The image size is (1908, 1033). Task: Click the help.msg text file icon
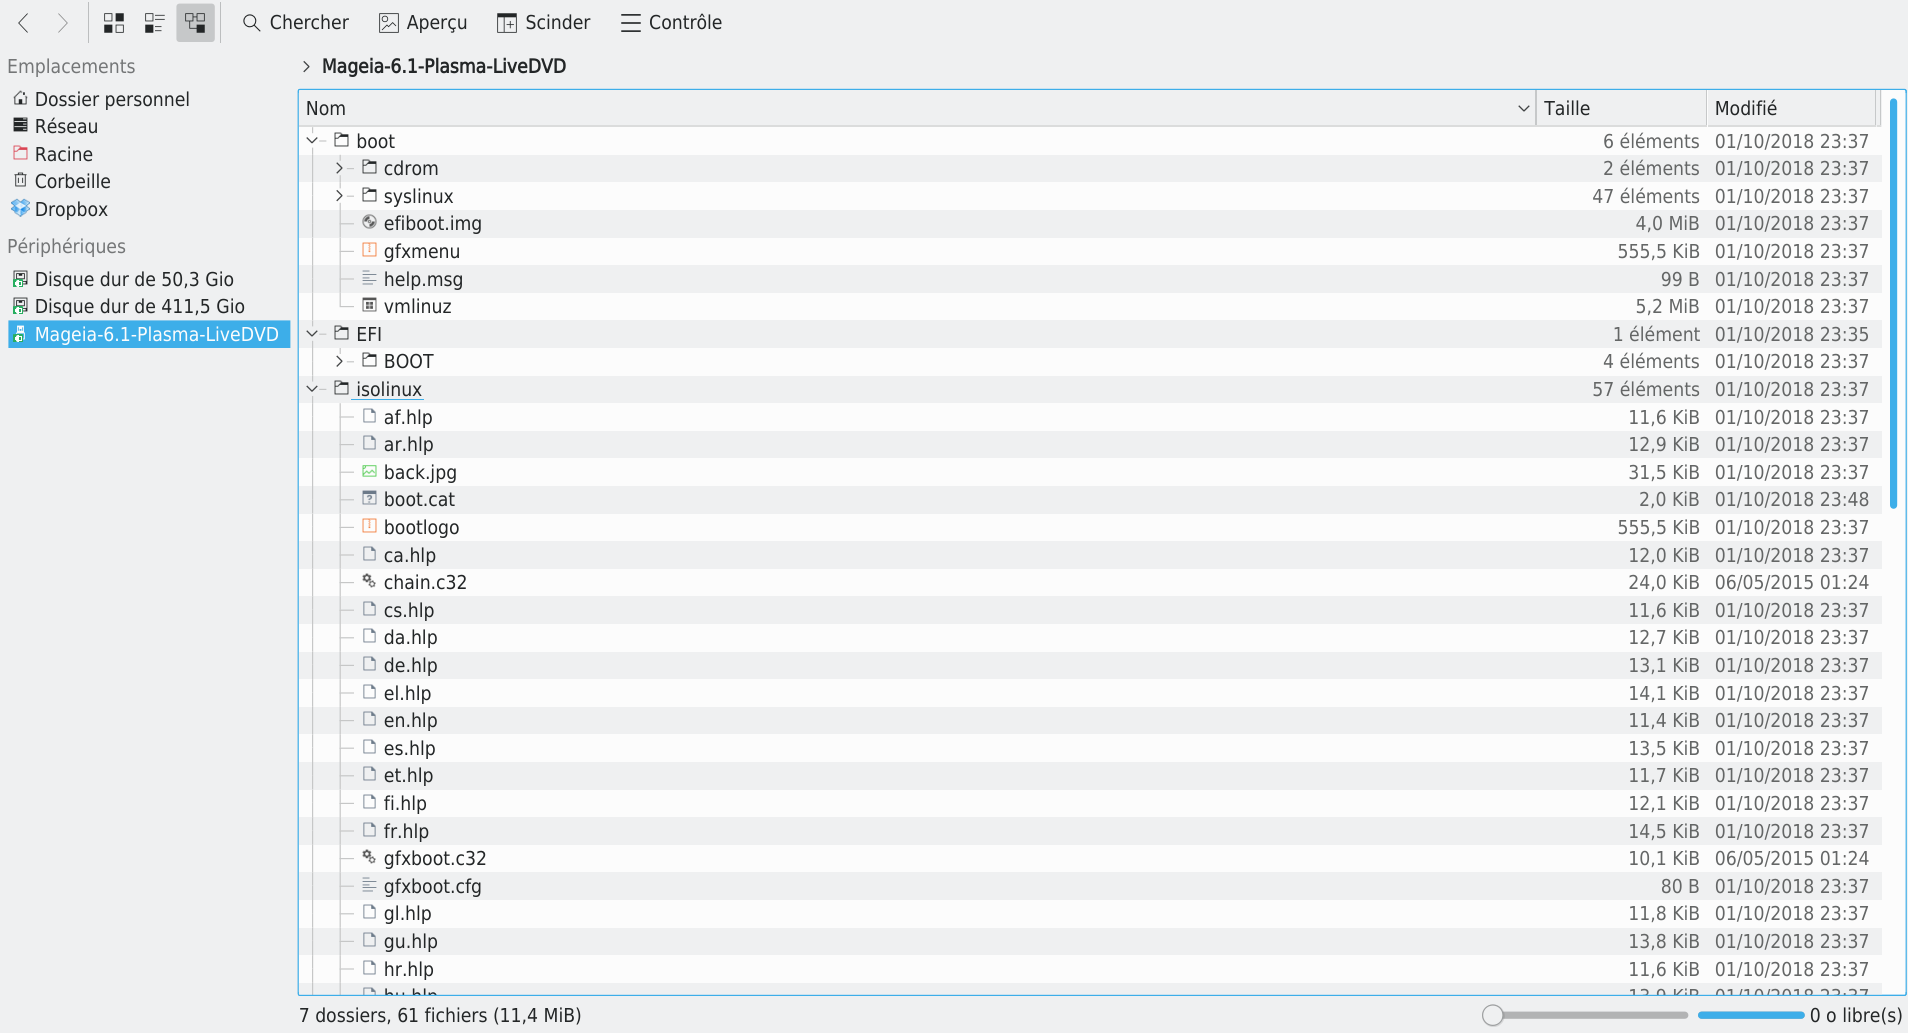click(x=369, y=277)
